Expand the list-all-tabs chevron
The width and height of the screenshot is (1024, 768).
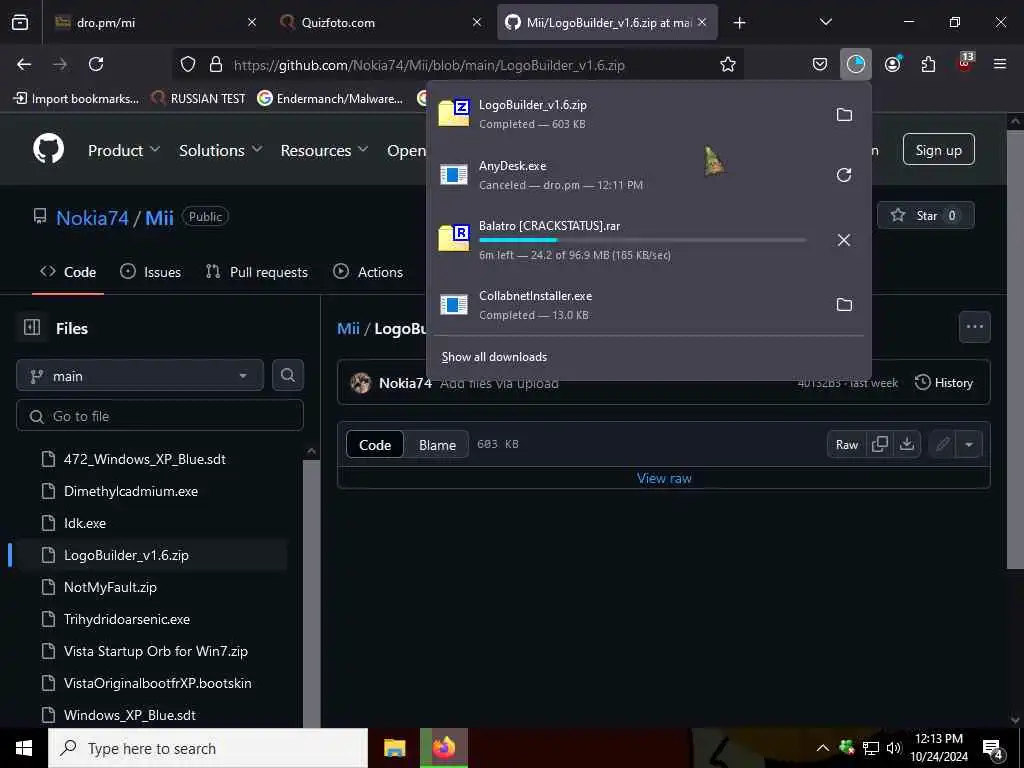(x=825, y=22)
